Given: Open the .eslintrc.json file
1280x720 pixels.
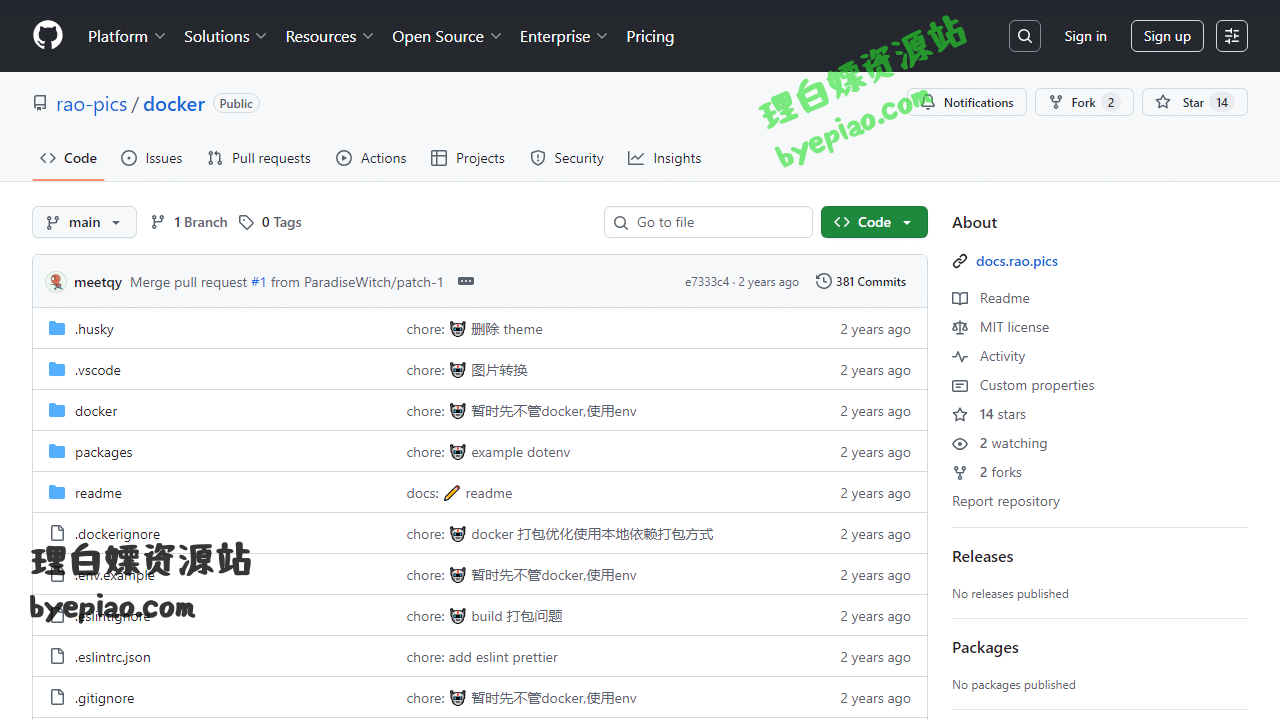Looking at the screenshot, I should pos(113,657).
